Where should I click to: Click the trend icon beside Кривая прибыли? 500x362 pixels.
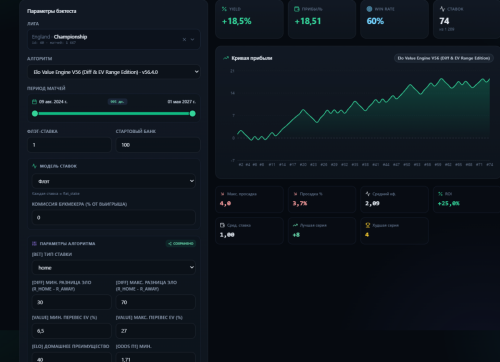[x=226, y=58]
